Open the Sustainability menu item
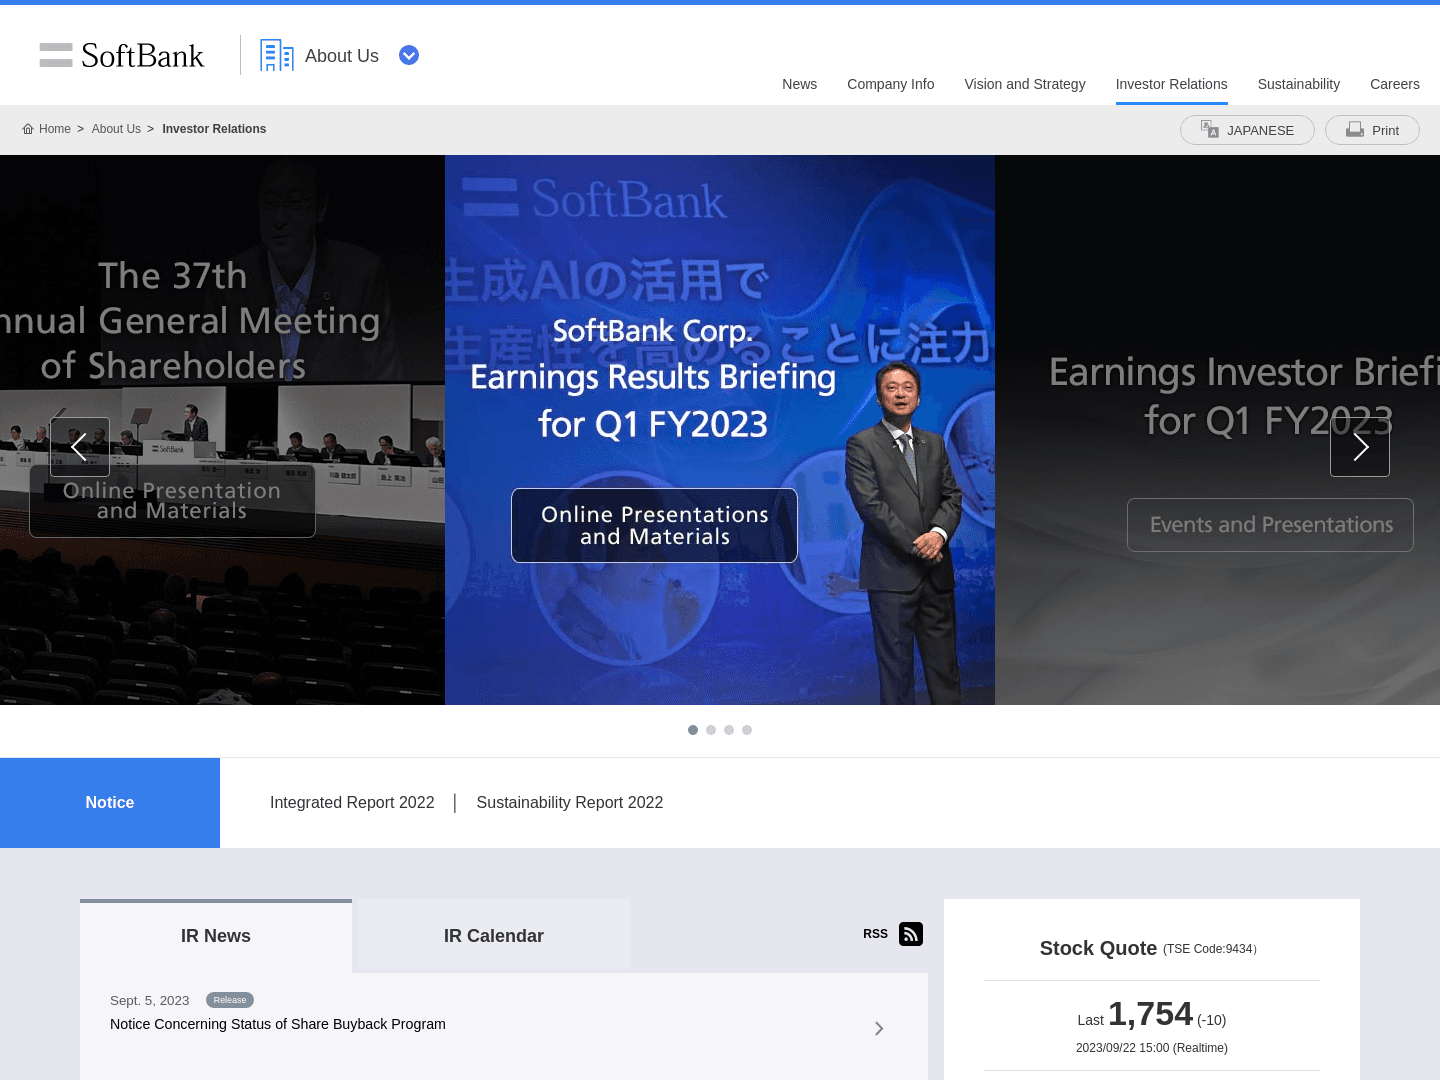Screen dimensions: 1440x1080 coord(1298,84)
